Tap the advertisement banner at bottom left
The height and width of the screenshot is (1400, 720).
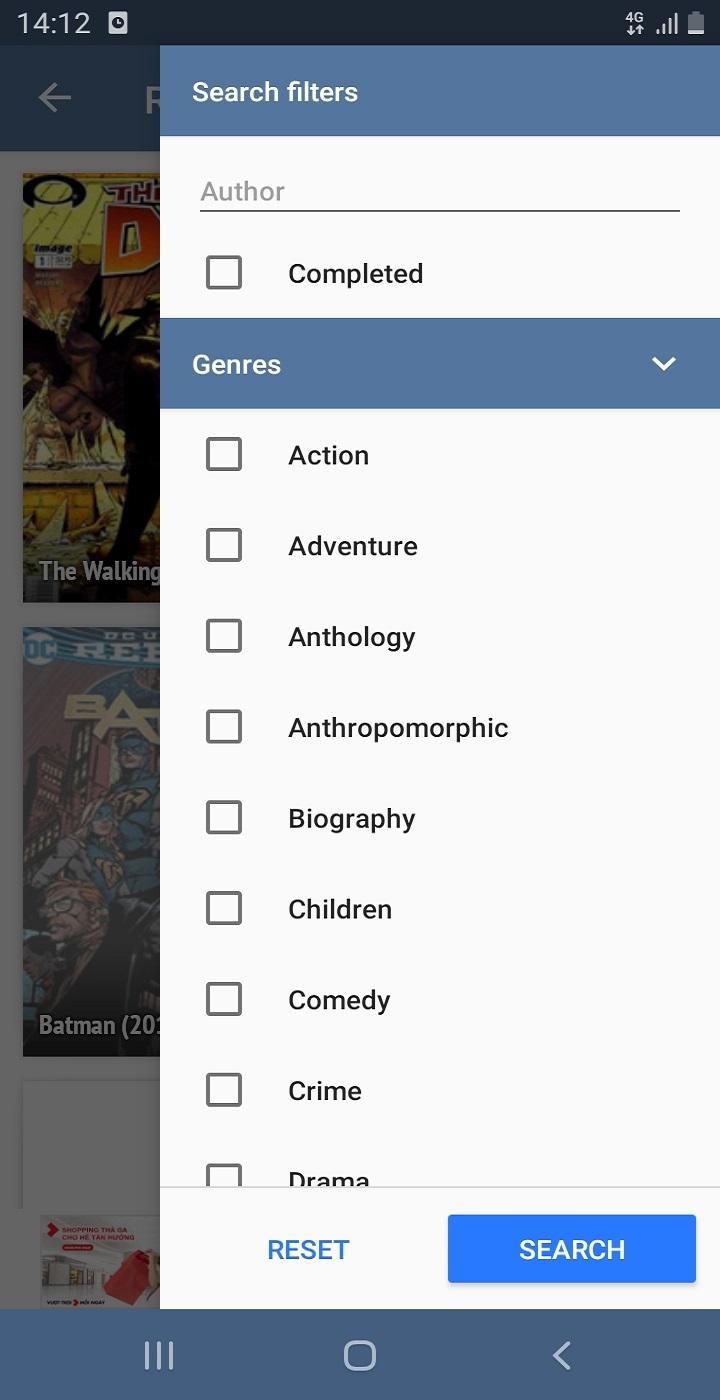[x=100, y=1261]
